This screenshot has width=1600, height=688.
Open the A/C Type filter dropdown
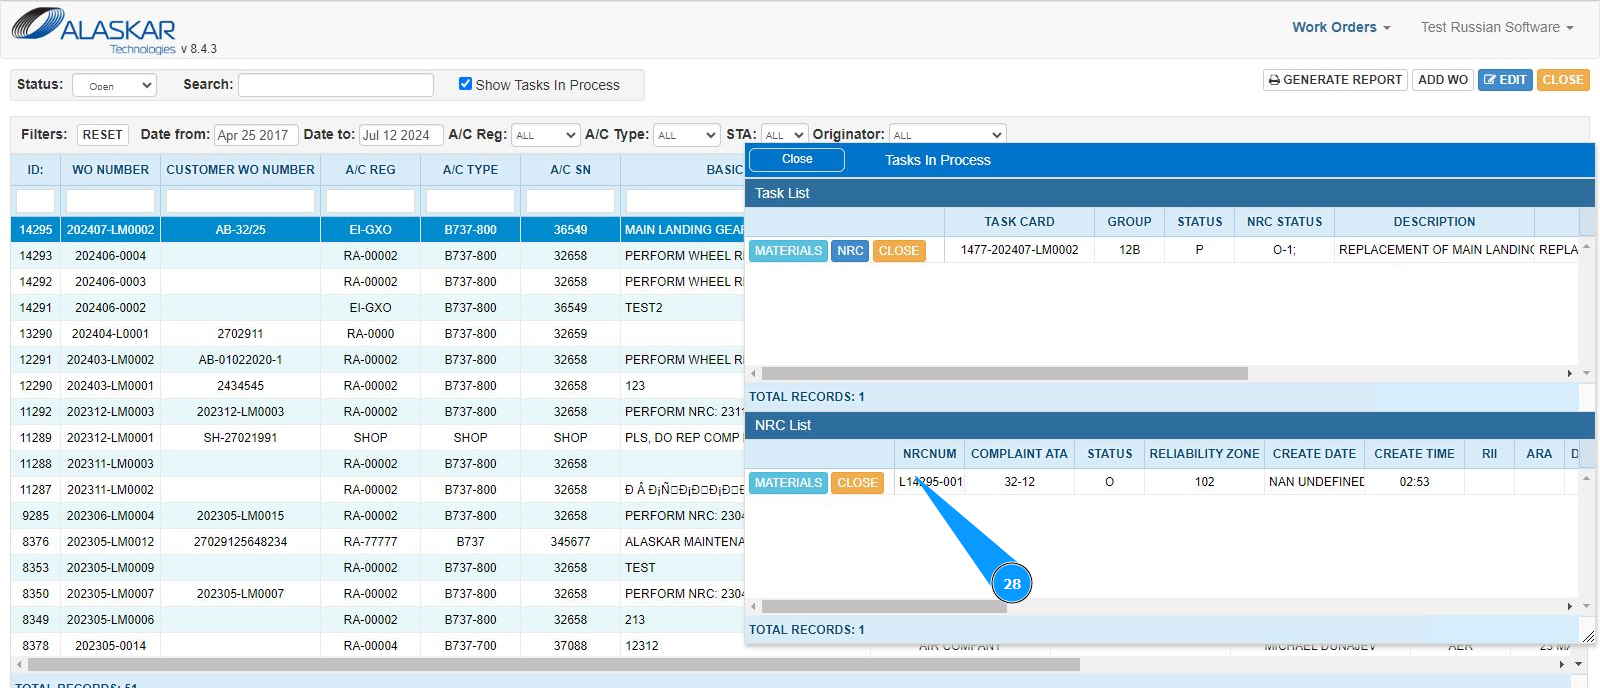[686, 135]
